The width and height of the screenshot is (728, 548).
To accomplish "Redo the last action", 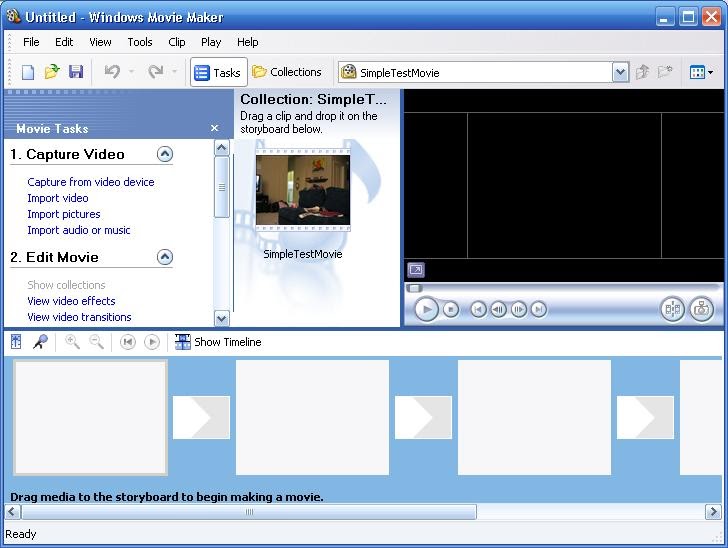I will pyautogui.click(x=156, y=72).
